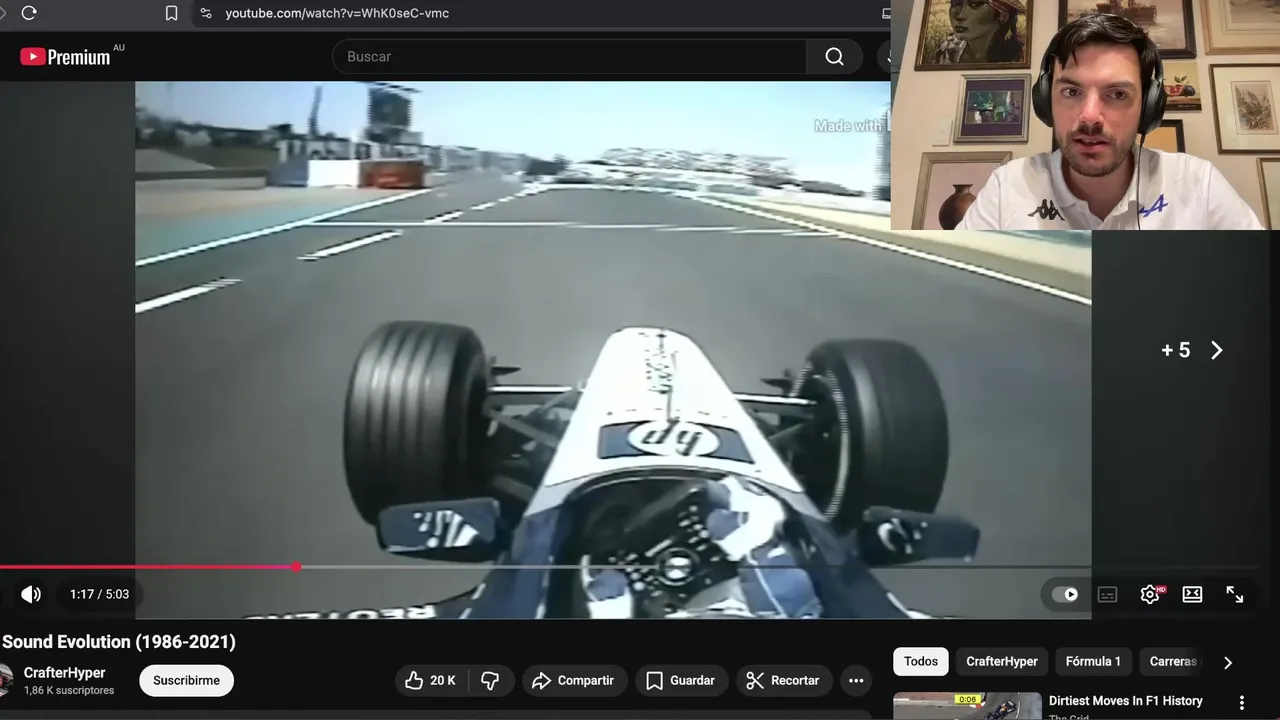This screenshot has width=1280, height=720.
Task: Select the Carreras filter chip
Action: tap(1173, 661)
